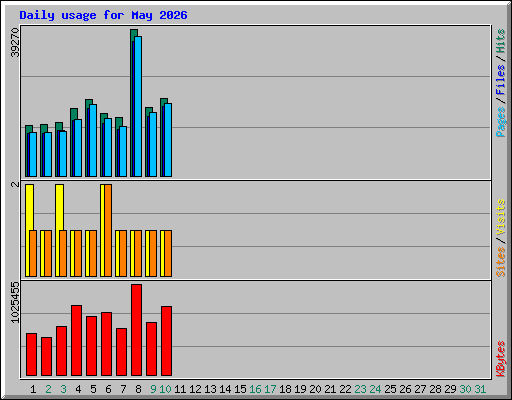Viewport: 512px width, 400px height.
Task: Click the day 8 hits bar peak
Action: click(134, 33)
